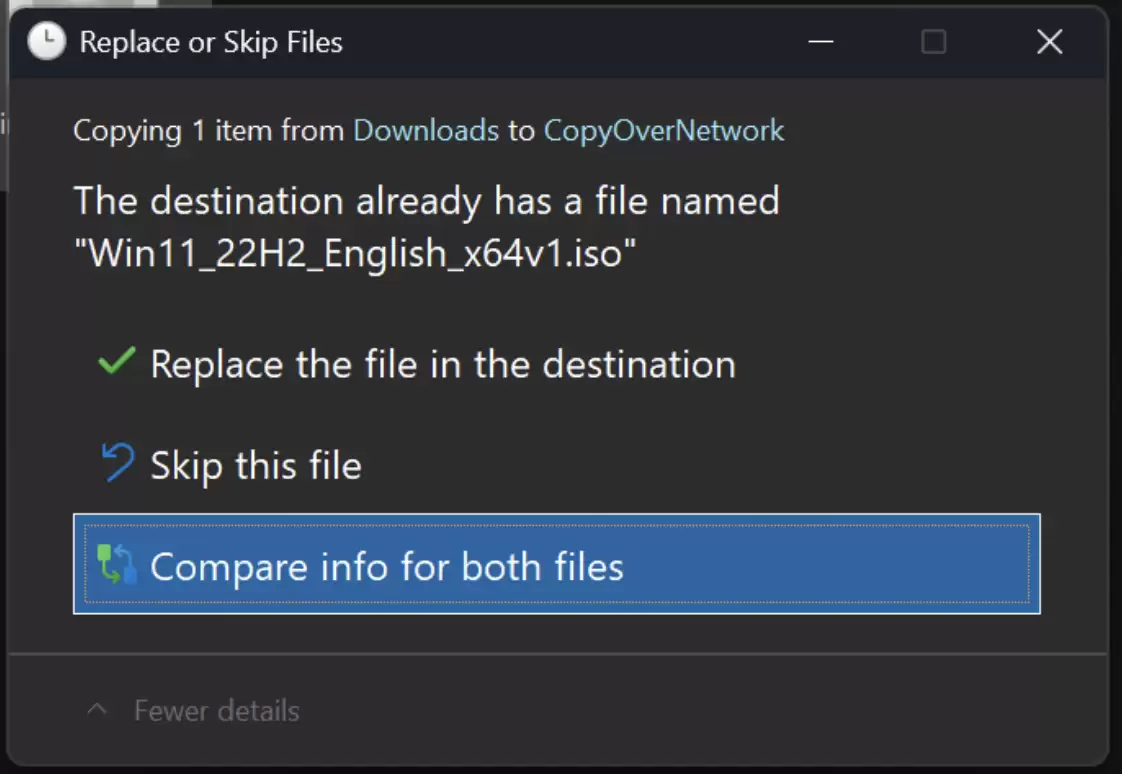
Task: Click Compare info for both files
Action: 389,565
